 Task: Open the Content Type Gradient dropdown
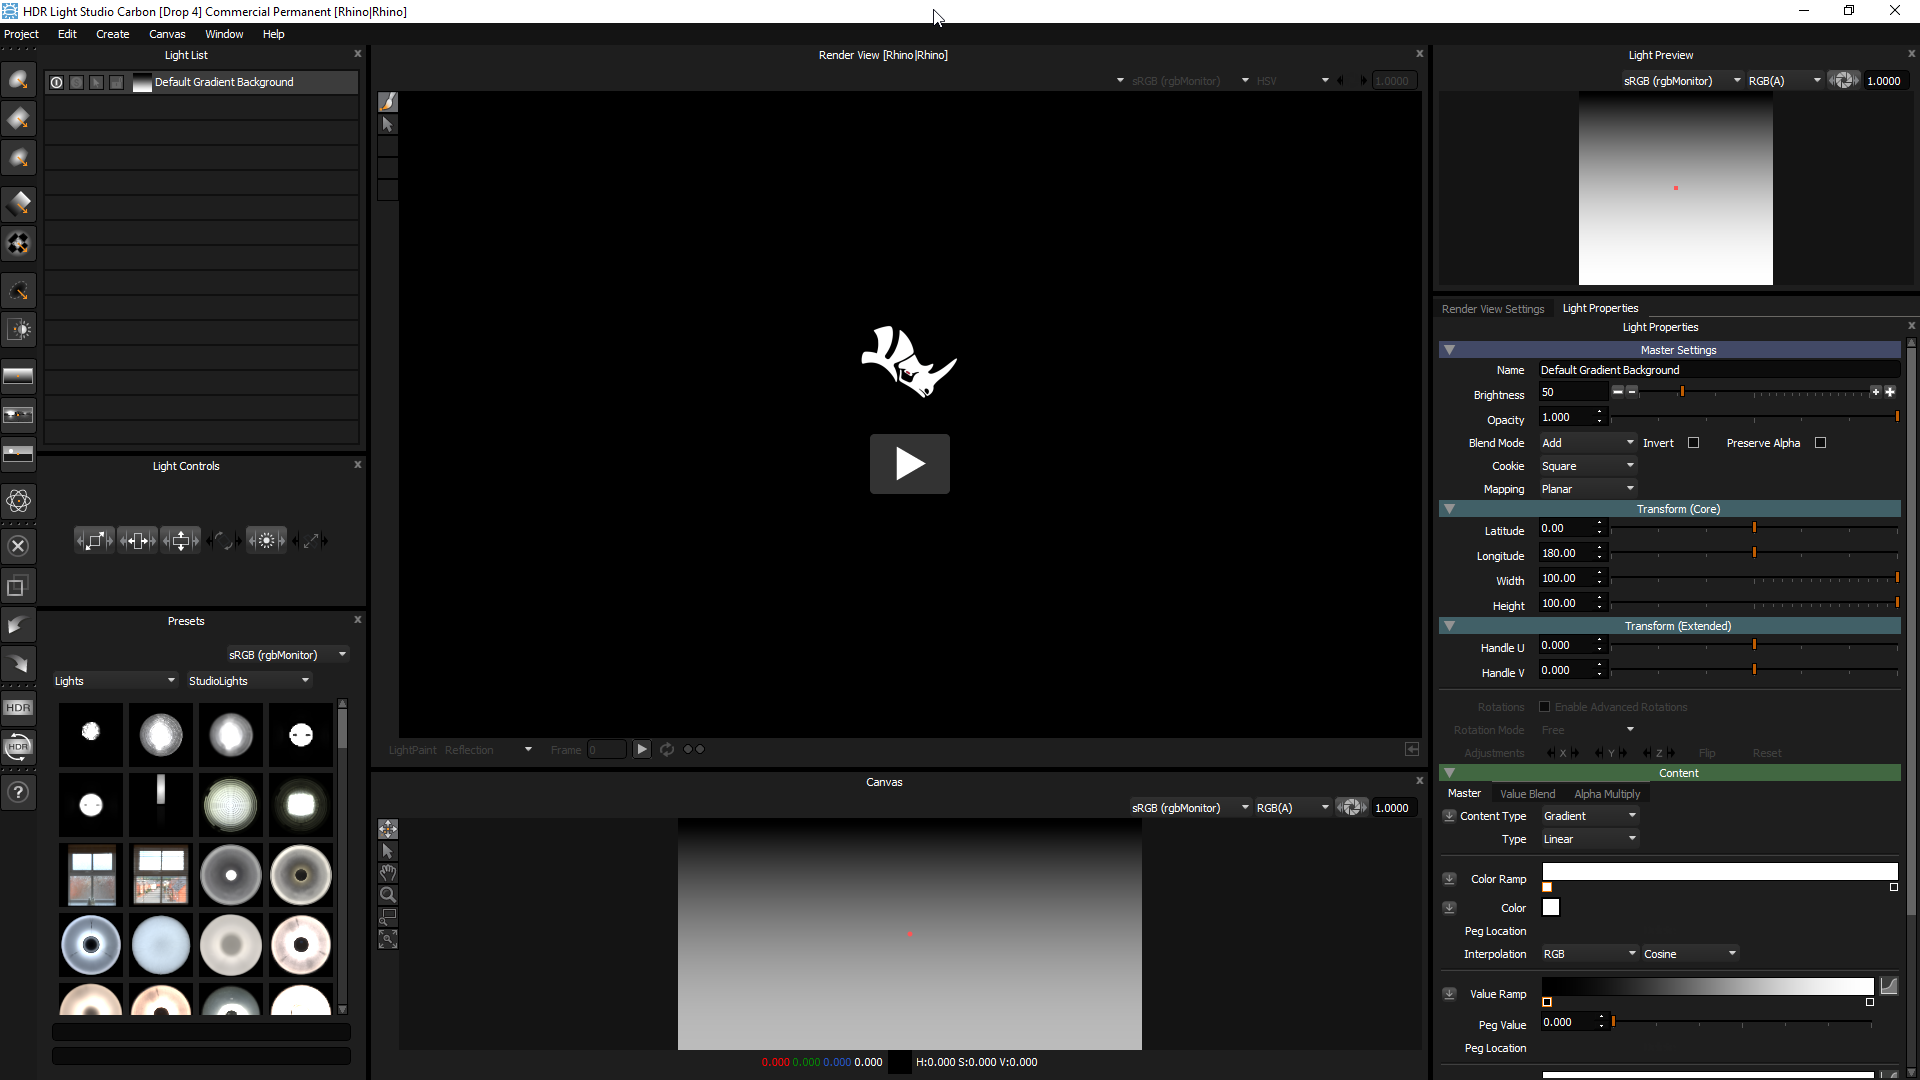[1590, 816]
